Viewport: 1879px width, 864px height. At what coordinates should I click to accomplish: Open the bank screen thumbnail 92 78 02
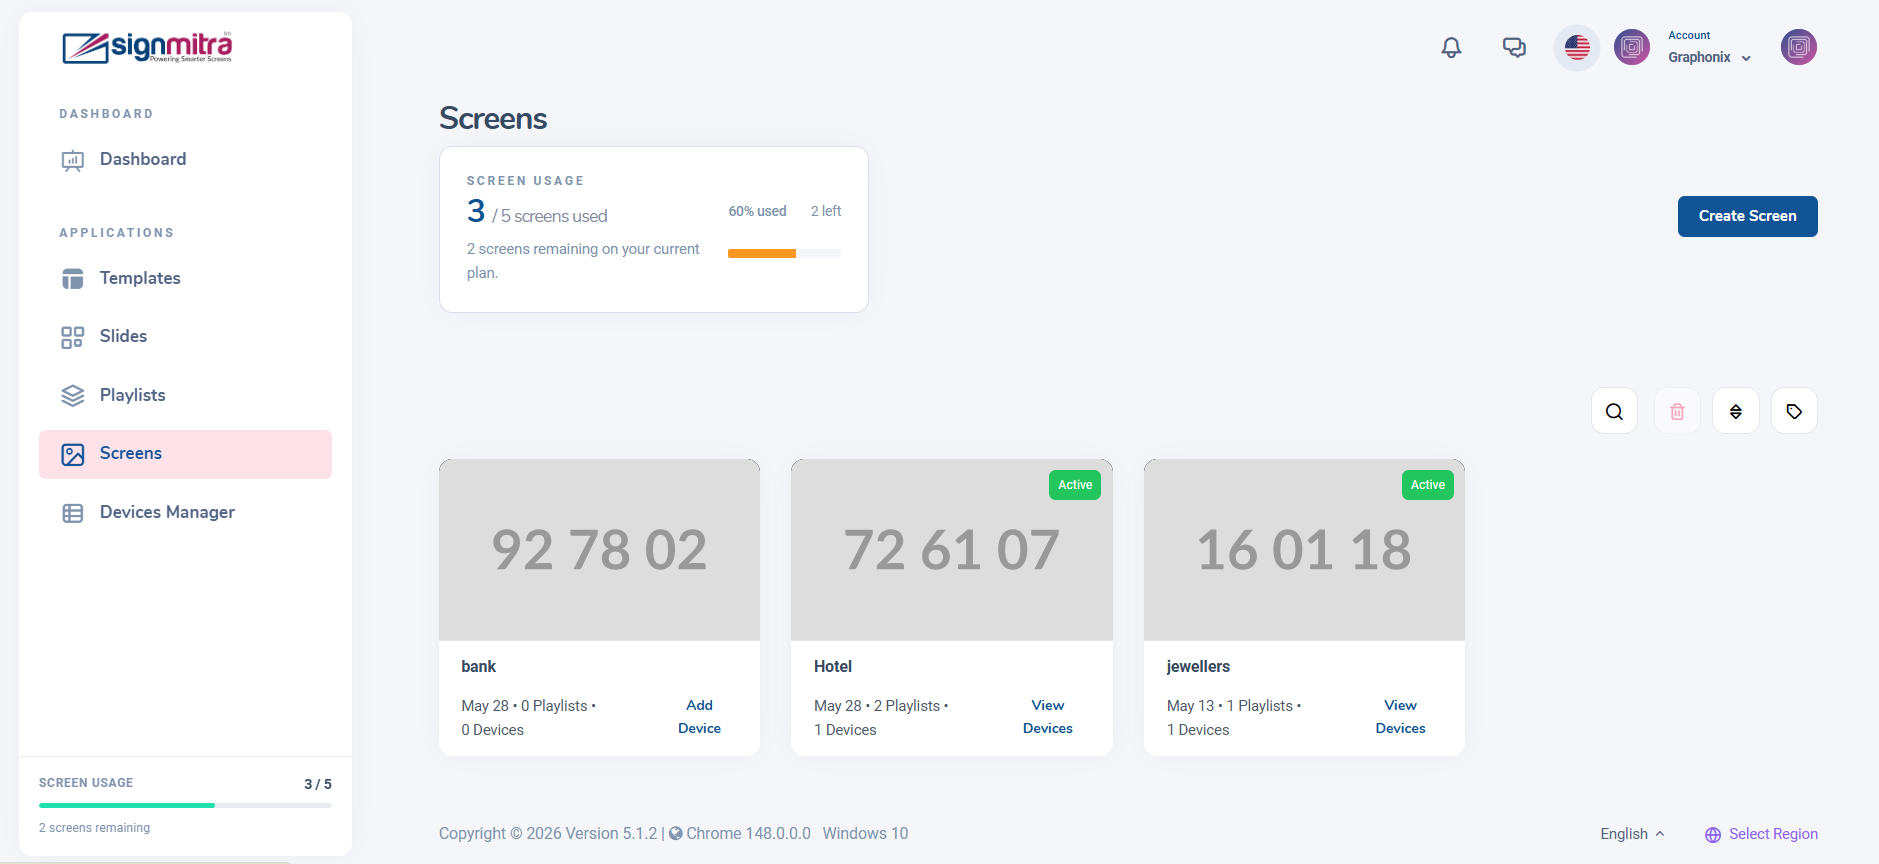[x=599, y=550]
